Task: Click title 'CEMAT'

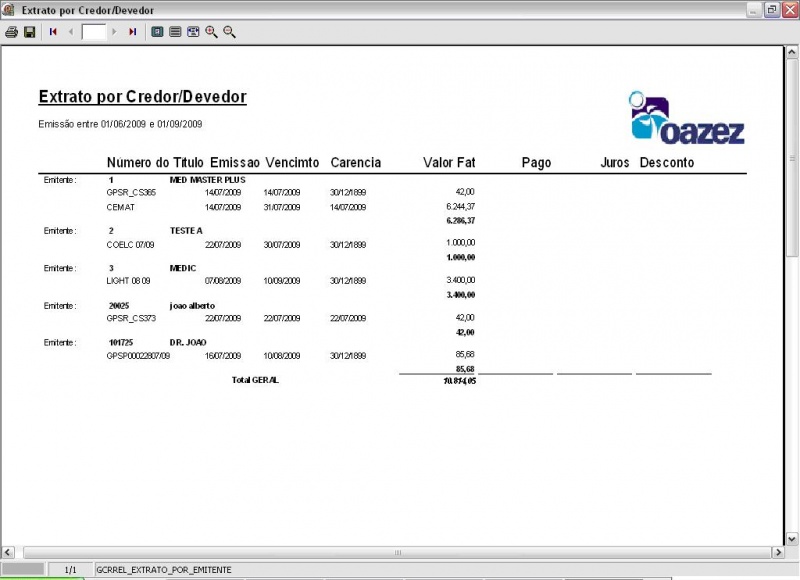Action: pos(120,208)
